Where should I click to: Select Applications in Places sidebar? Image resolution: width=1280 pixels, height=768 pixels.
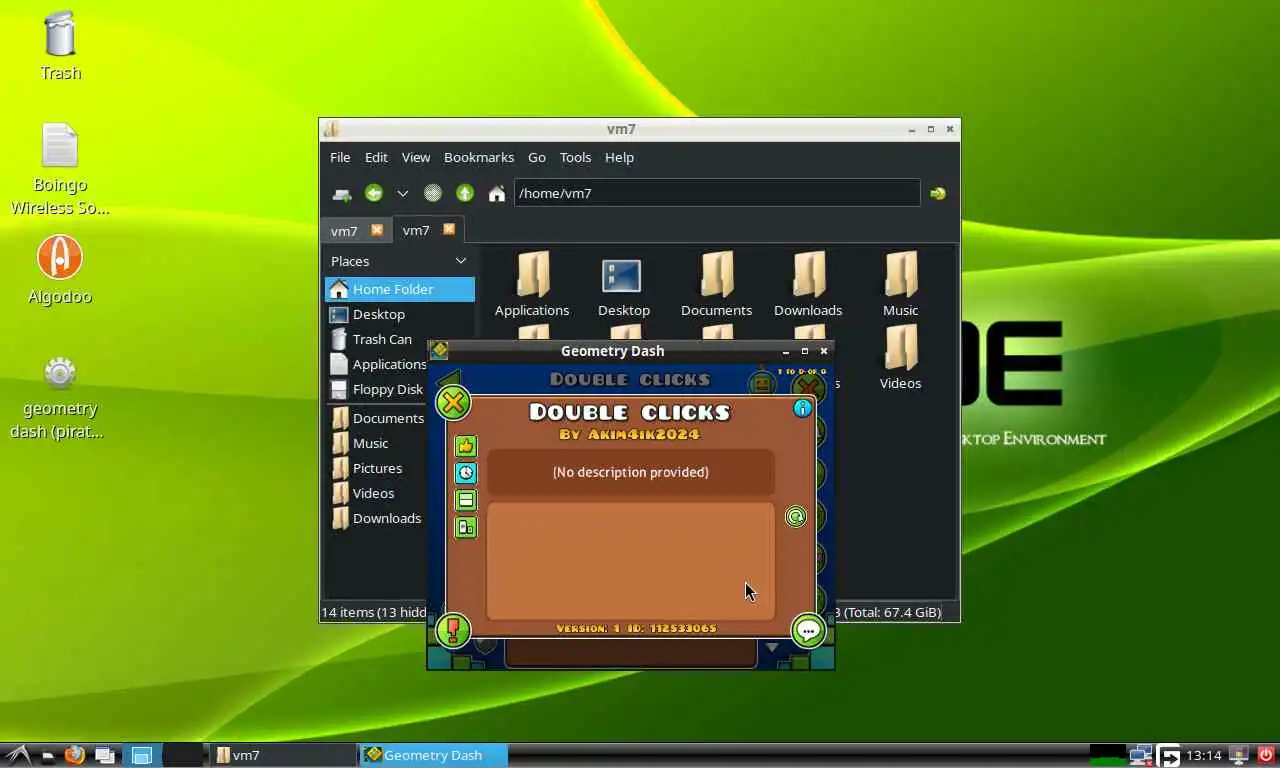tap(378, 364)
